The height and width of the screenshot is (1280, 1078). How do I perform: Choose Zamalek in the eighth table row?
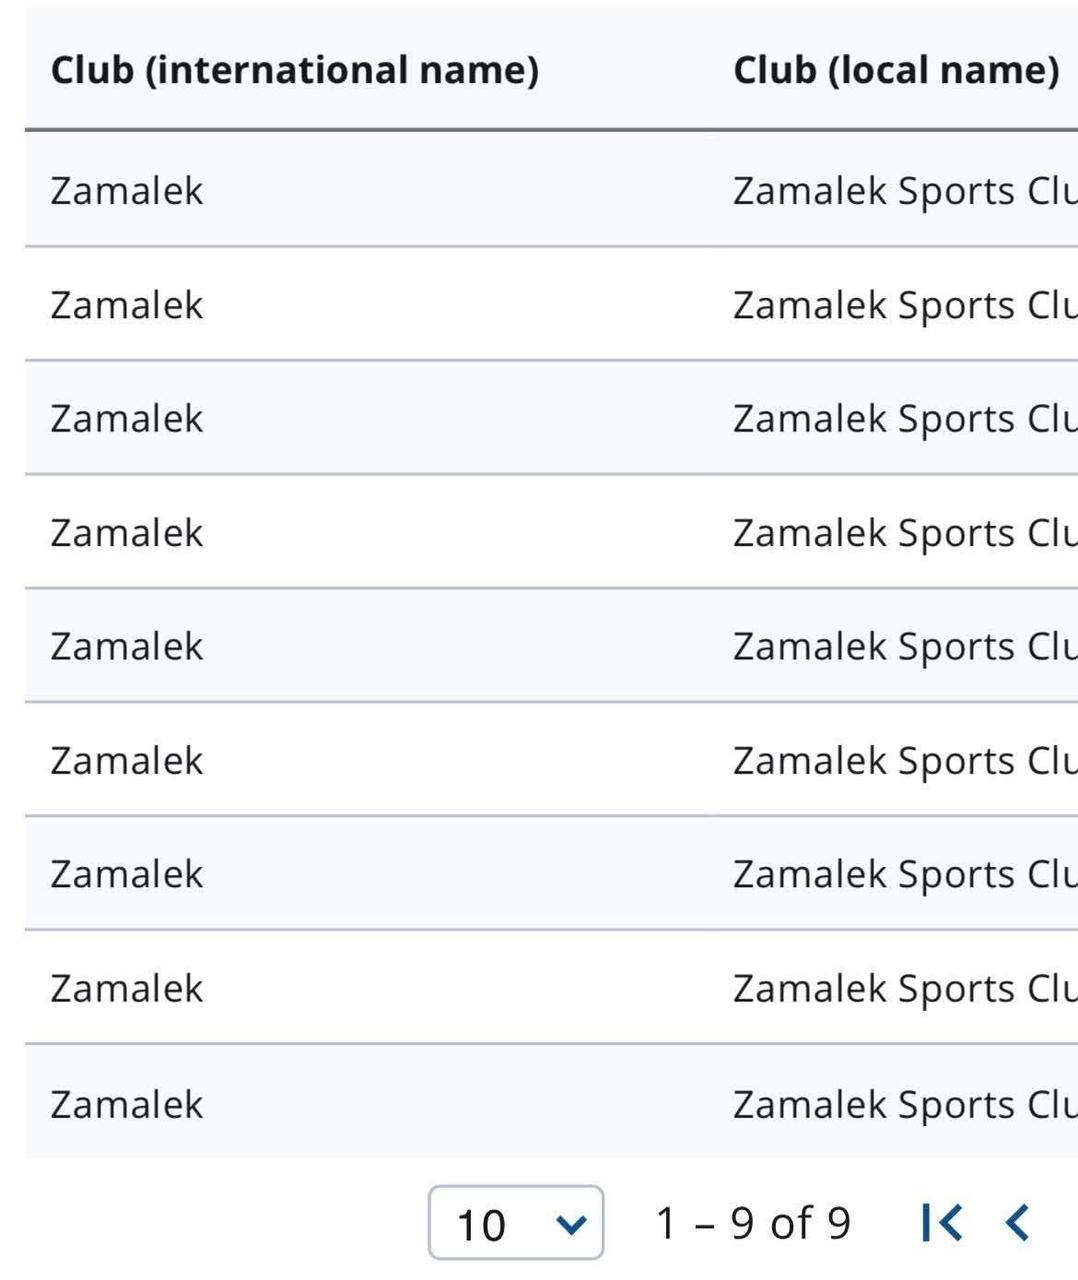click(127, 988)
